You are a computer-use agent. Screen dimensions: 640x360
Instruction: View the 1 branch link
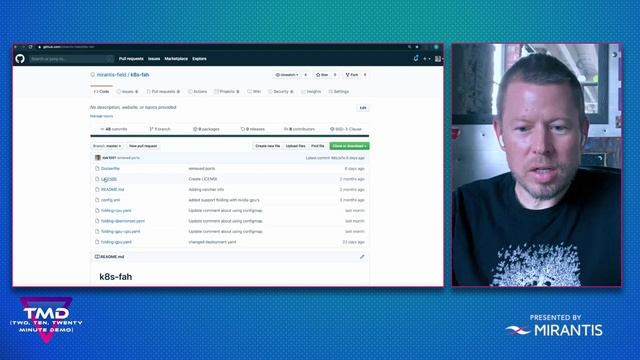[160, 129]
